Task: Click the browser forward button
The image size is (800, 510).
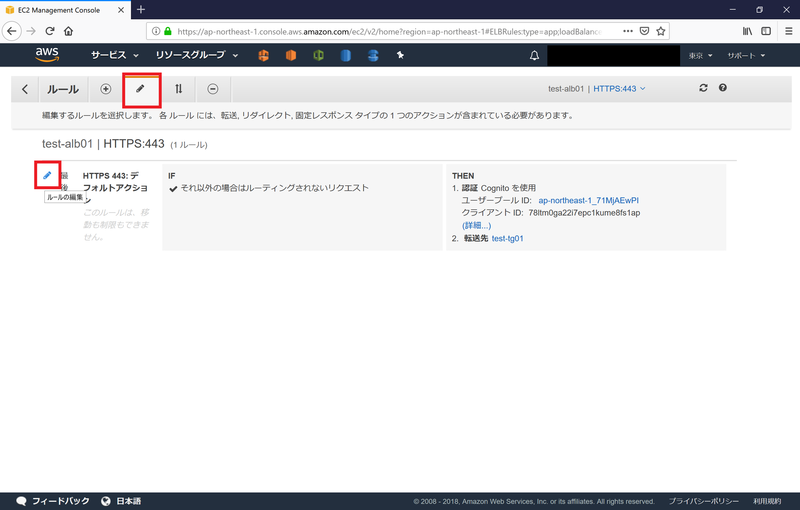Action: (31, 31)
